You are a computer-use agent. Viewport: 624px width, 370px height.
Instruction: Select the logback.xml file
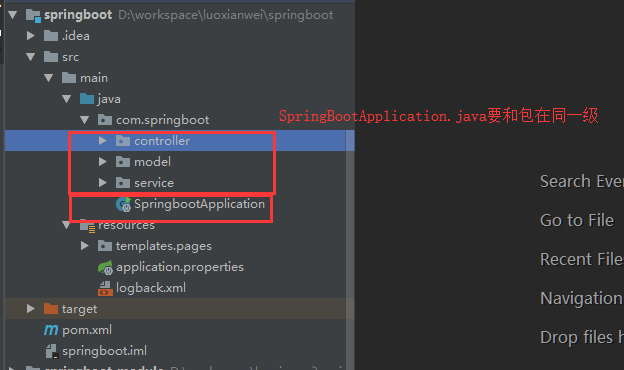(151, 288)
